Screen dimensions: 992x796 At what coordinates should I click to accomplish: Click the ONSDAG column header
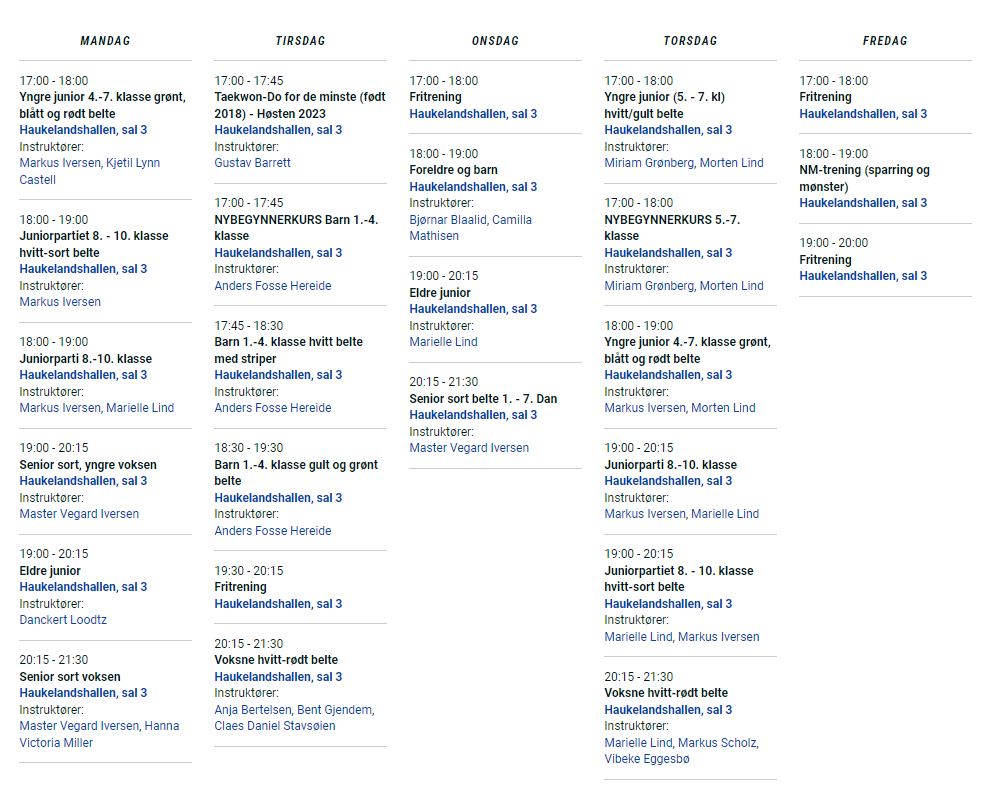[495, 40]
